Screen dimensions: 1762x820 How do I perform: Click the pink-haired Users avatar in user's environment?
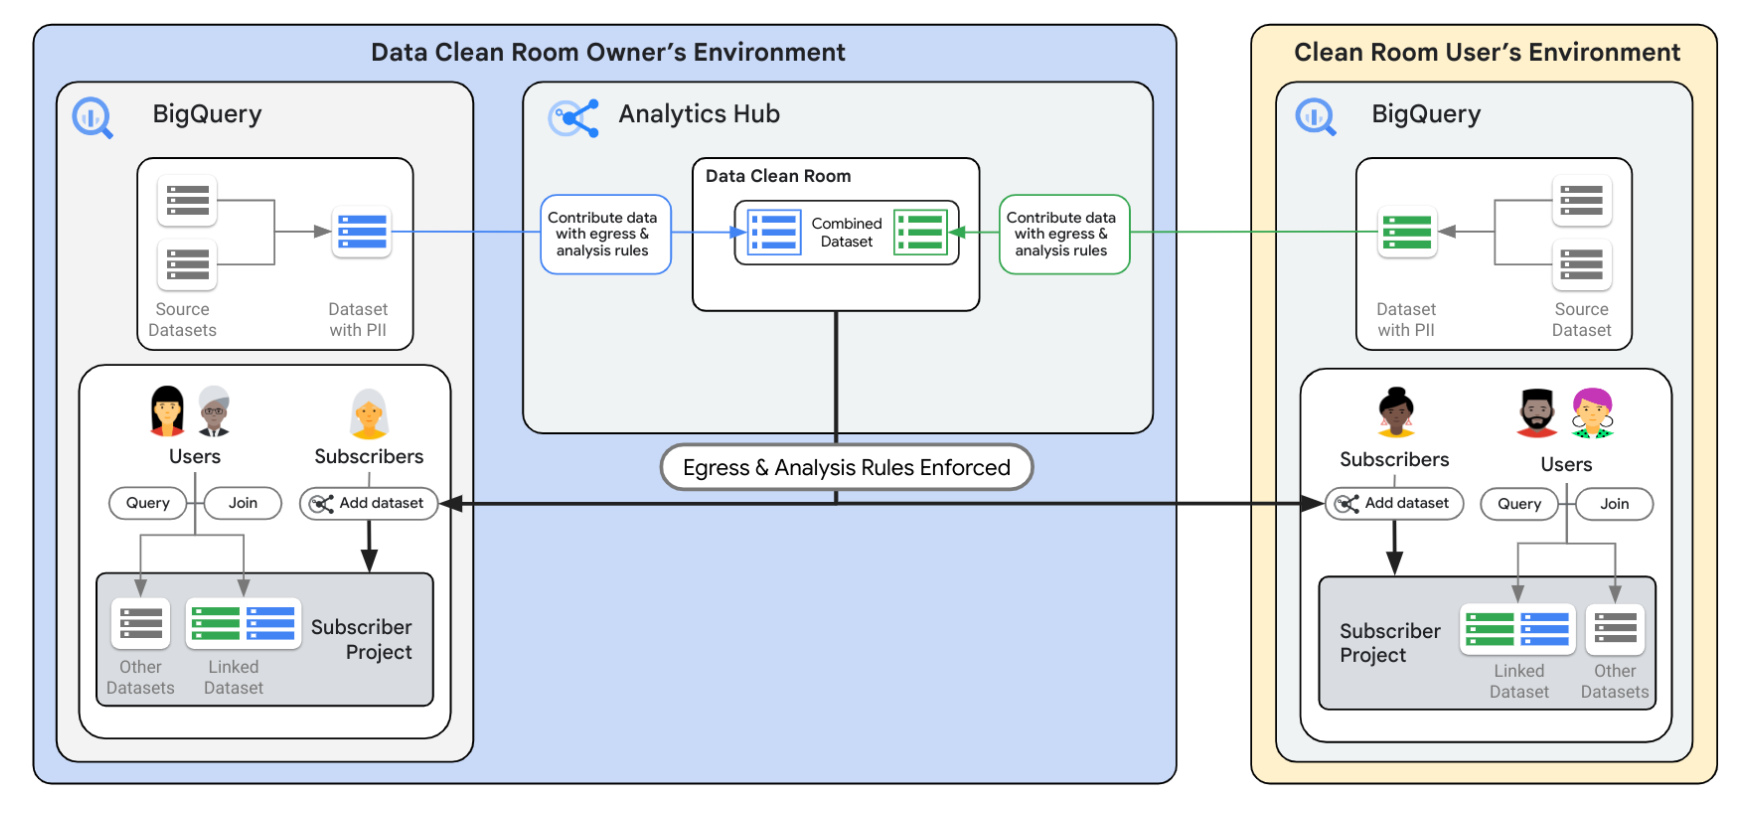[1592, 413]
